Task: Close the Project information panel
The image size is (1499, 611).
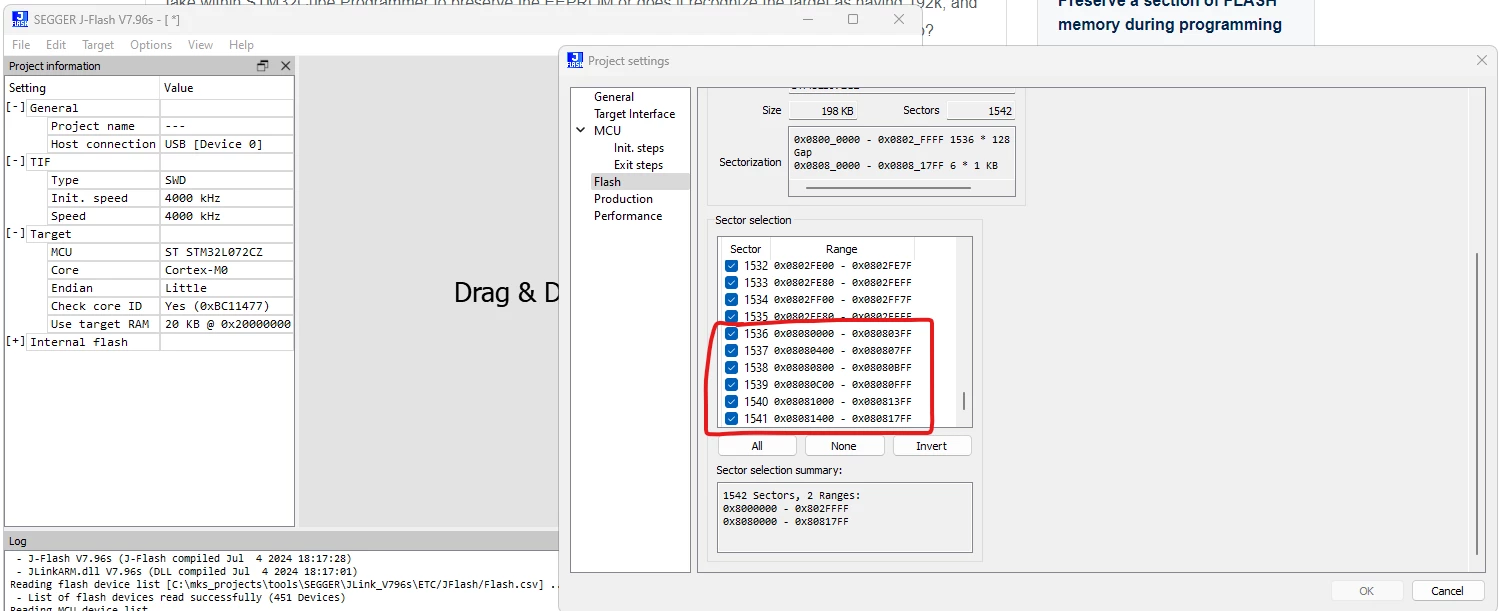Action: (x=285, y=66)
